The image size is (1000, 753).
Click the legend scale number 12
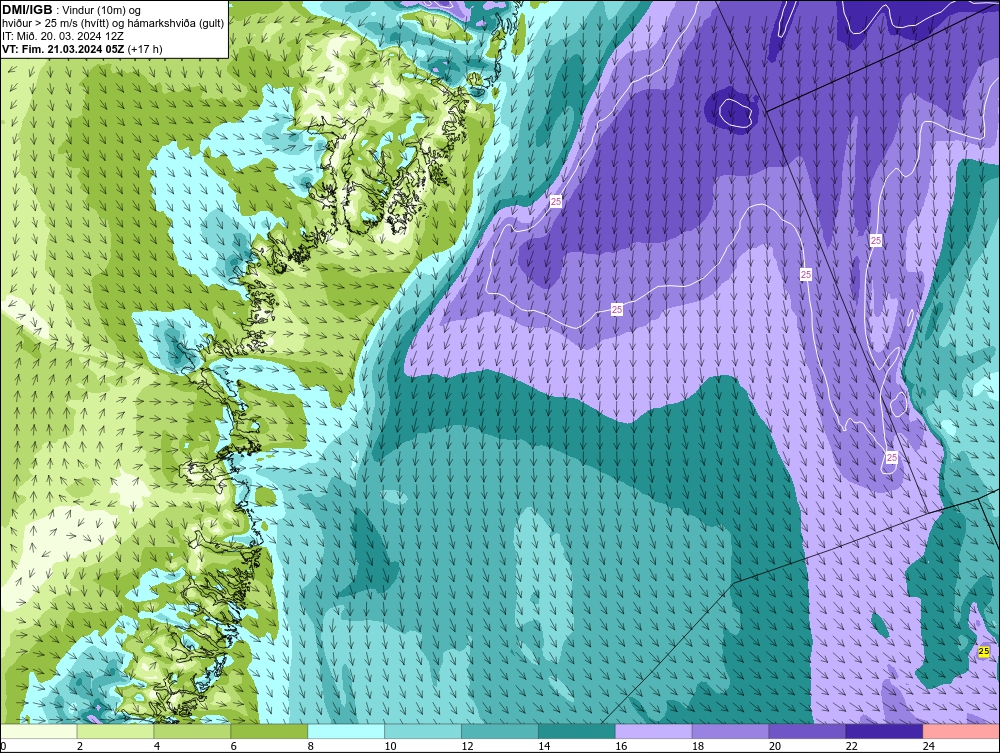(467, 746)
